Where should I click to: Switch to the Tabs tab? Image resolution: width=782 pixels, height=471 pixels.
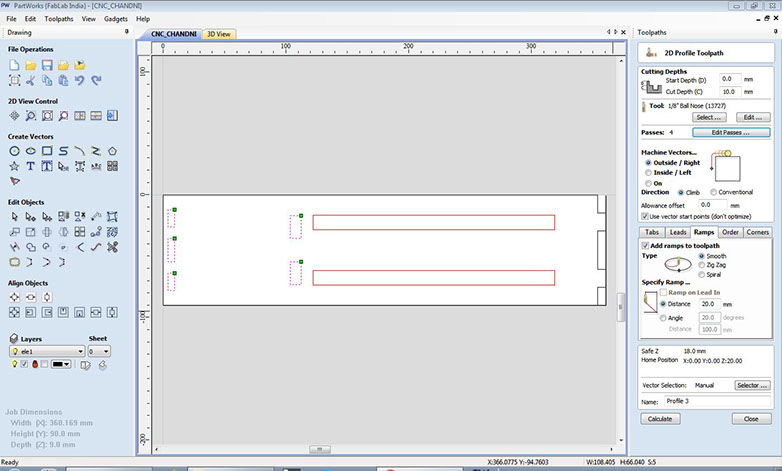[652, 232]
